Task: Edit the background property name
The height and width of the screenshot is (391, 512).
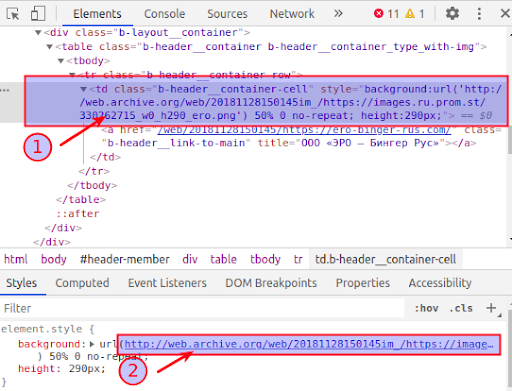Action: point(49,344)
